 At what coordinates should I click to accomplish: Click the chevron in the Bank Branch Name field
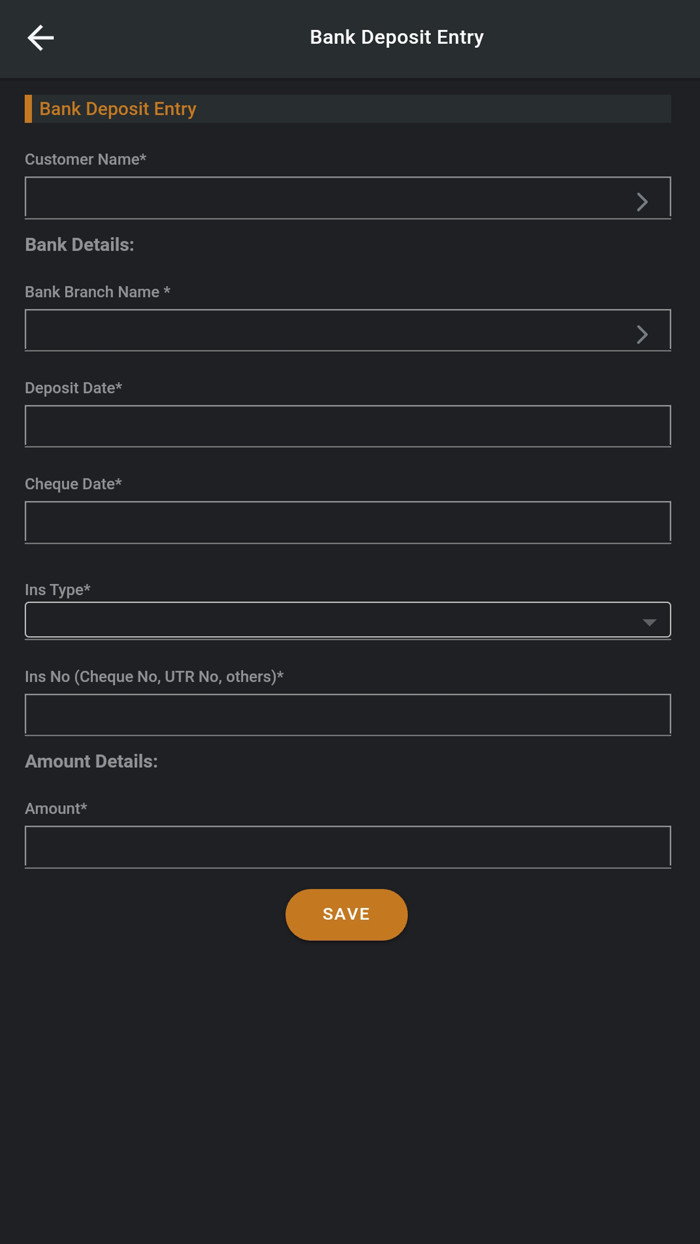(642, 334)
